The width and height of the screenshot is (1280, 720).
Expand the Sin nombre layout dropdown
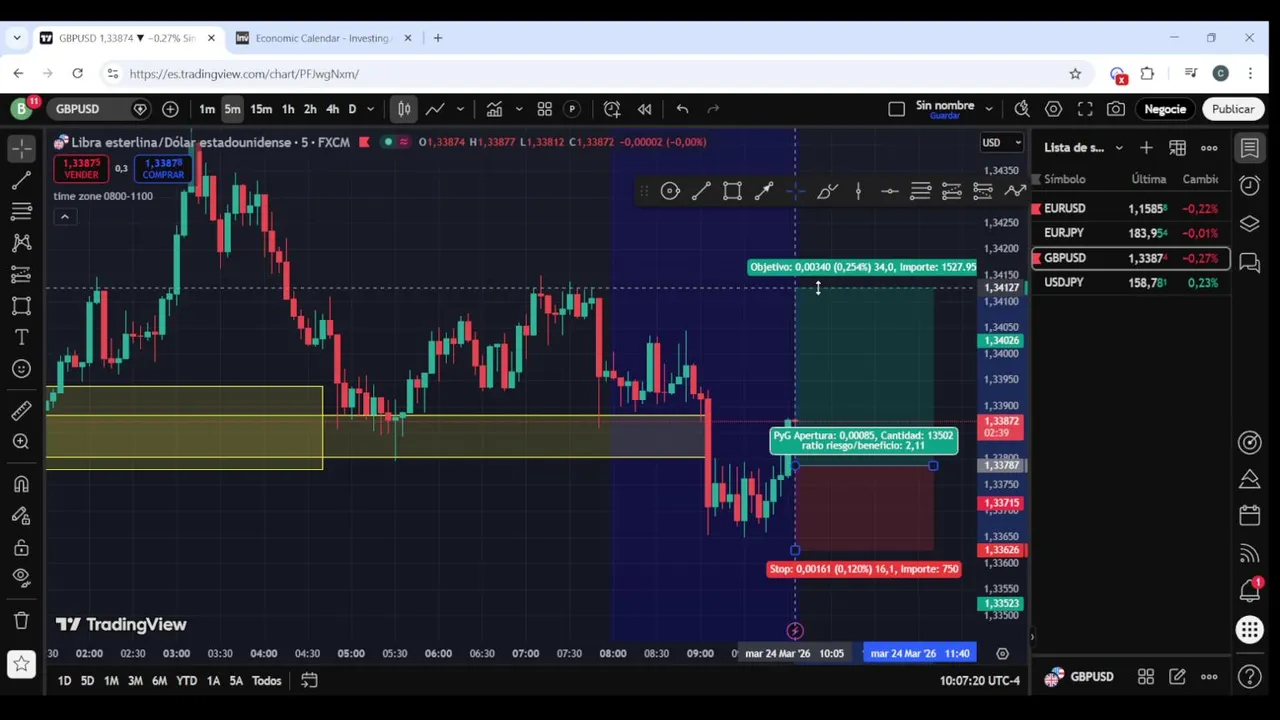[989, 109]
